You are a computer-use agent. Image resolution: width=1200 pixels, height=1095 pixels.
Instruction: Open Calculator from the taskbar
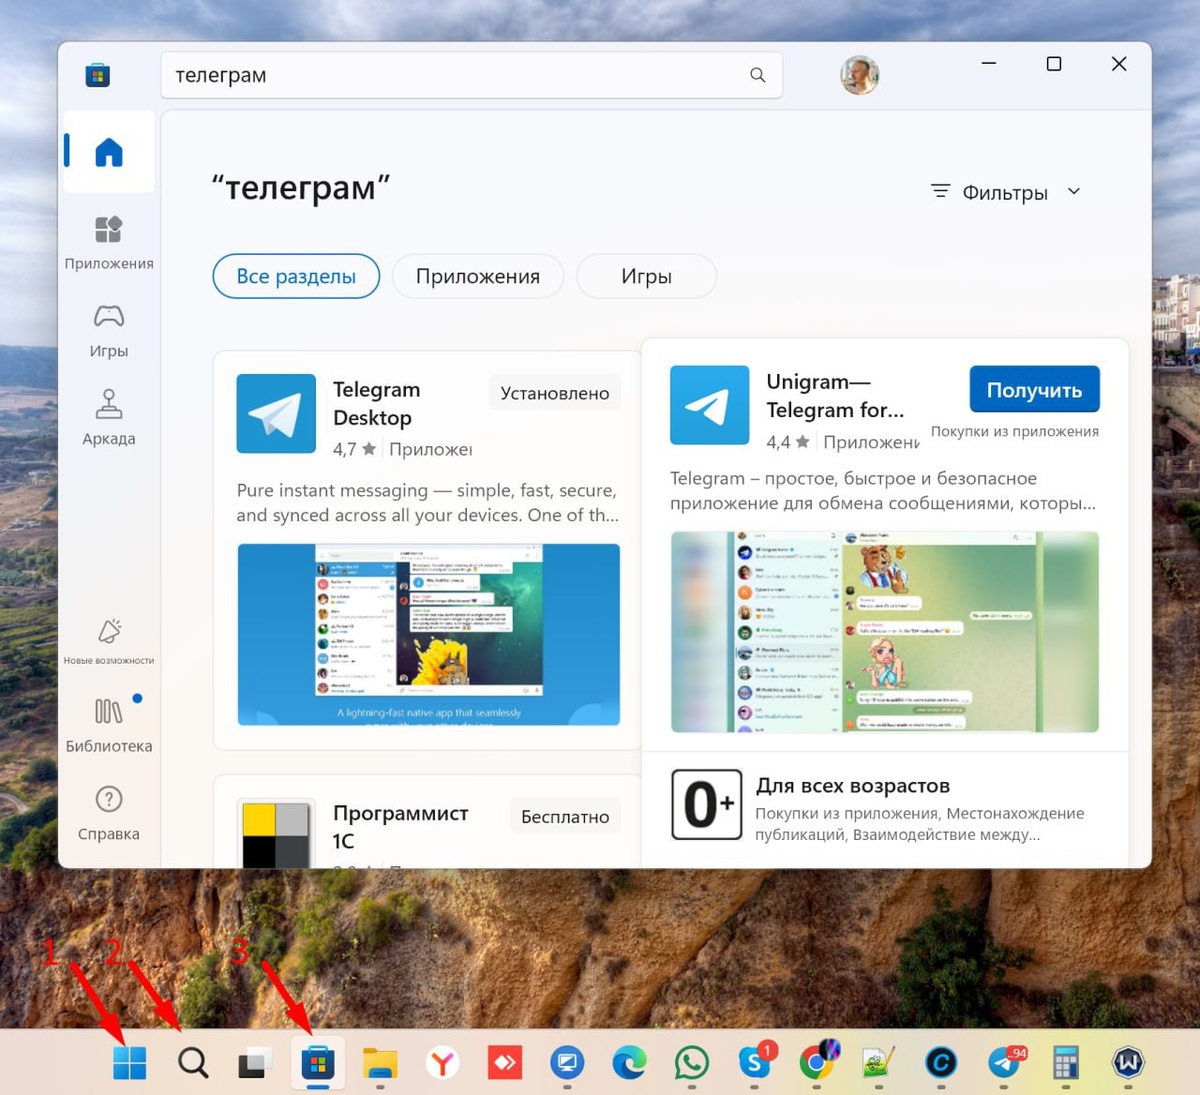tap(1066, 1063)
